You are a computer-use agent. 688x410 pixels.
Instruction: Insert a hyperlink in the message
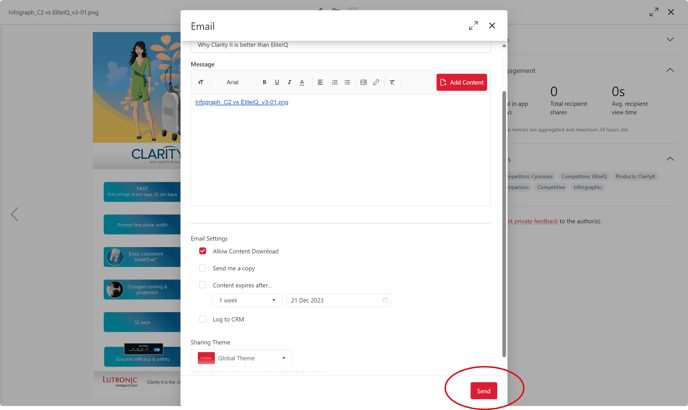[376, 82]
